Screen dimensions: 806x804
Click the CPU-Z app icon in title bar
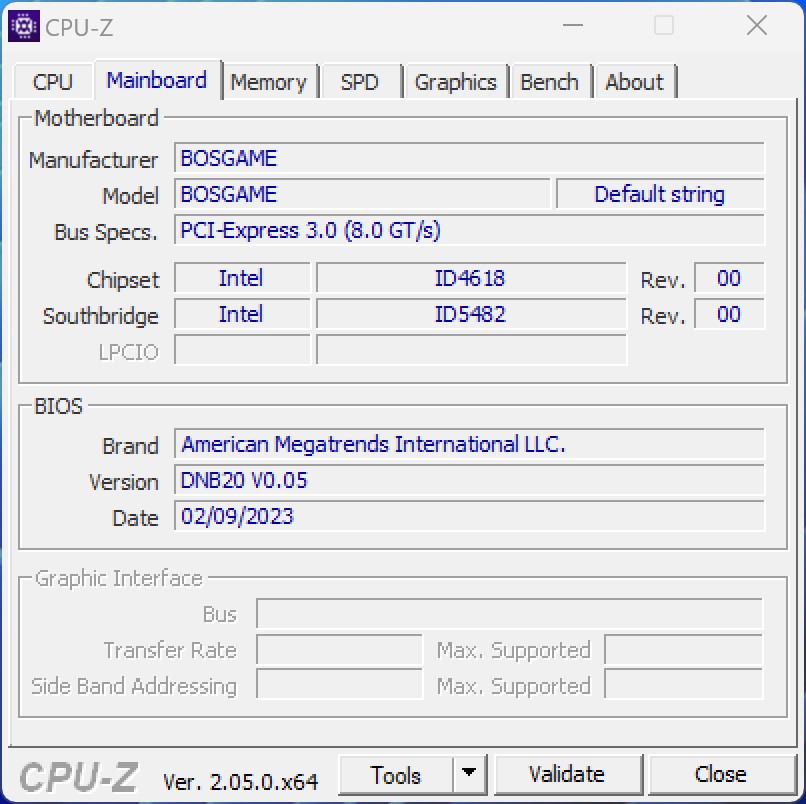pos(24,26)
